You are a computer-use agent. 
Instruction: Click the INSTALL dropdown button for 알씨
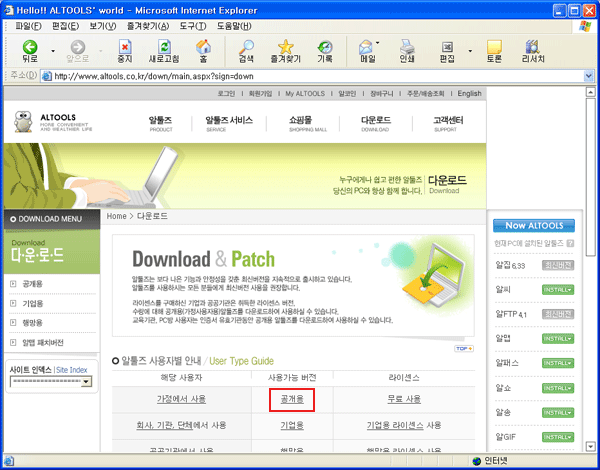[558, 290]
